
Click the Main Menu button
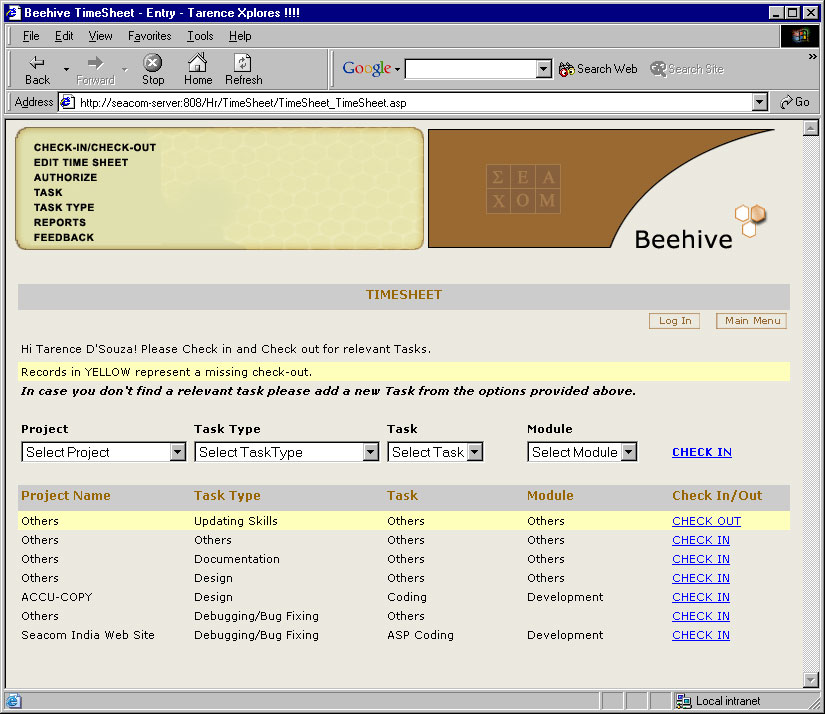click(752, 321)
